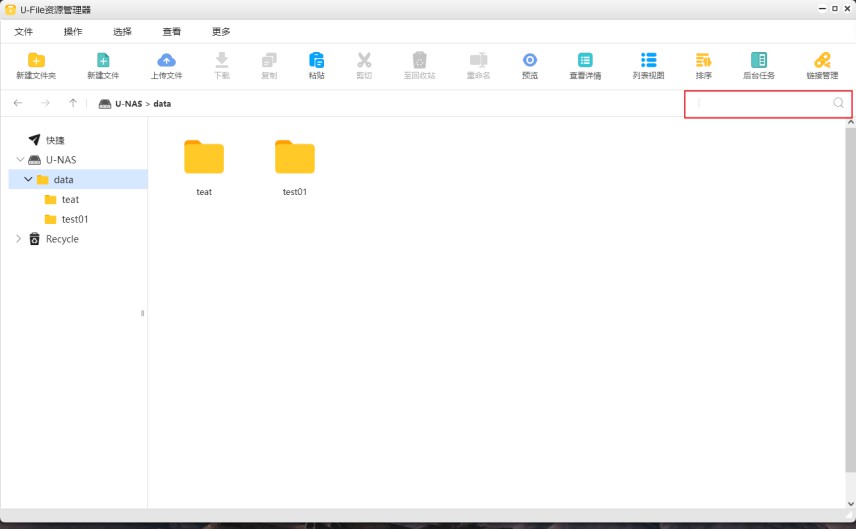Open View Details (查看详情) icon
The height and width of the screenshot is (529, 856).
(x=585, y=61)
